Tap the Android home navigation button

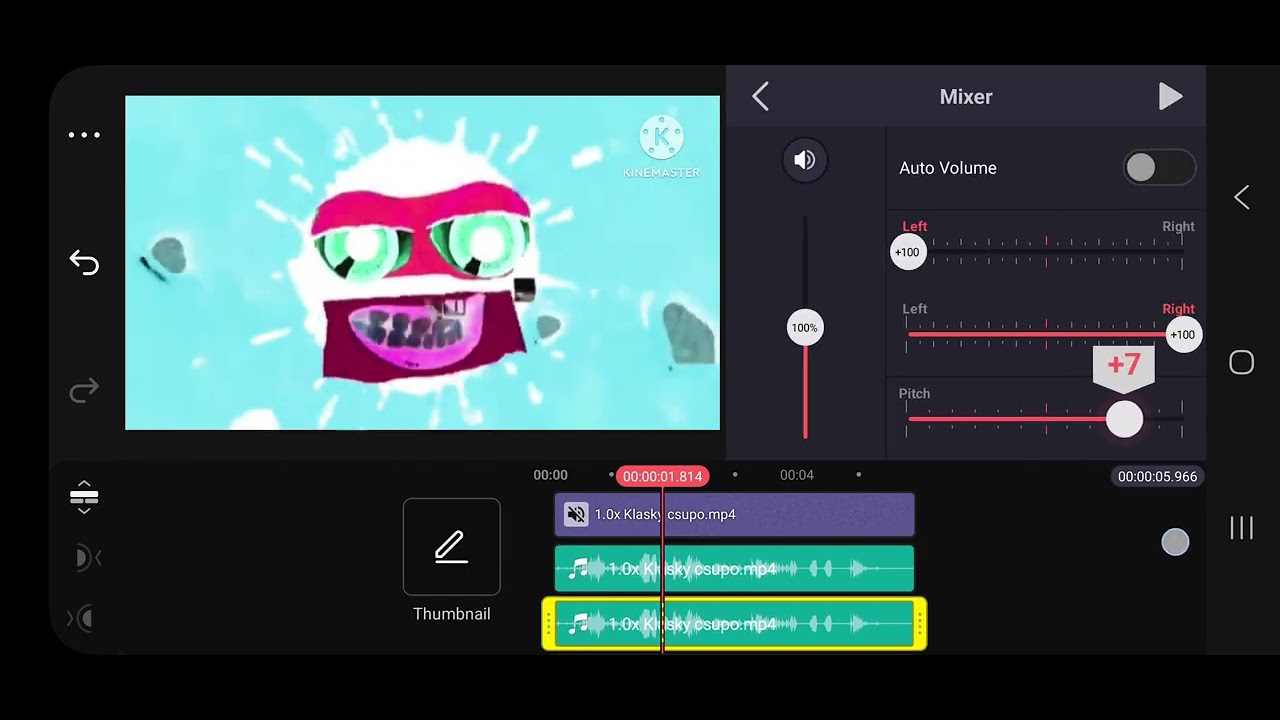(1241, 363)
